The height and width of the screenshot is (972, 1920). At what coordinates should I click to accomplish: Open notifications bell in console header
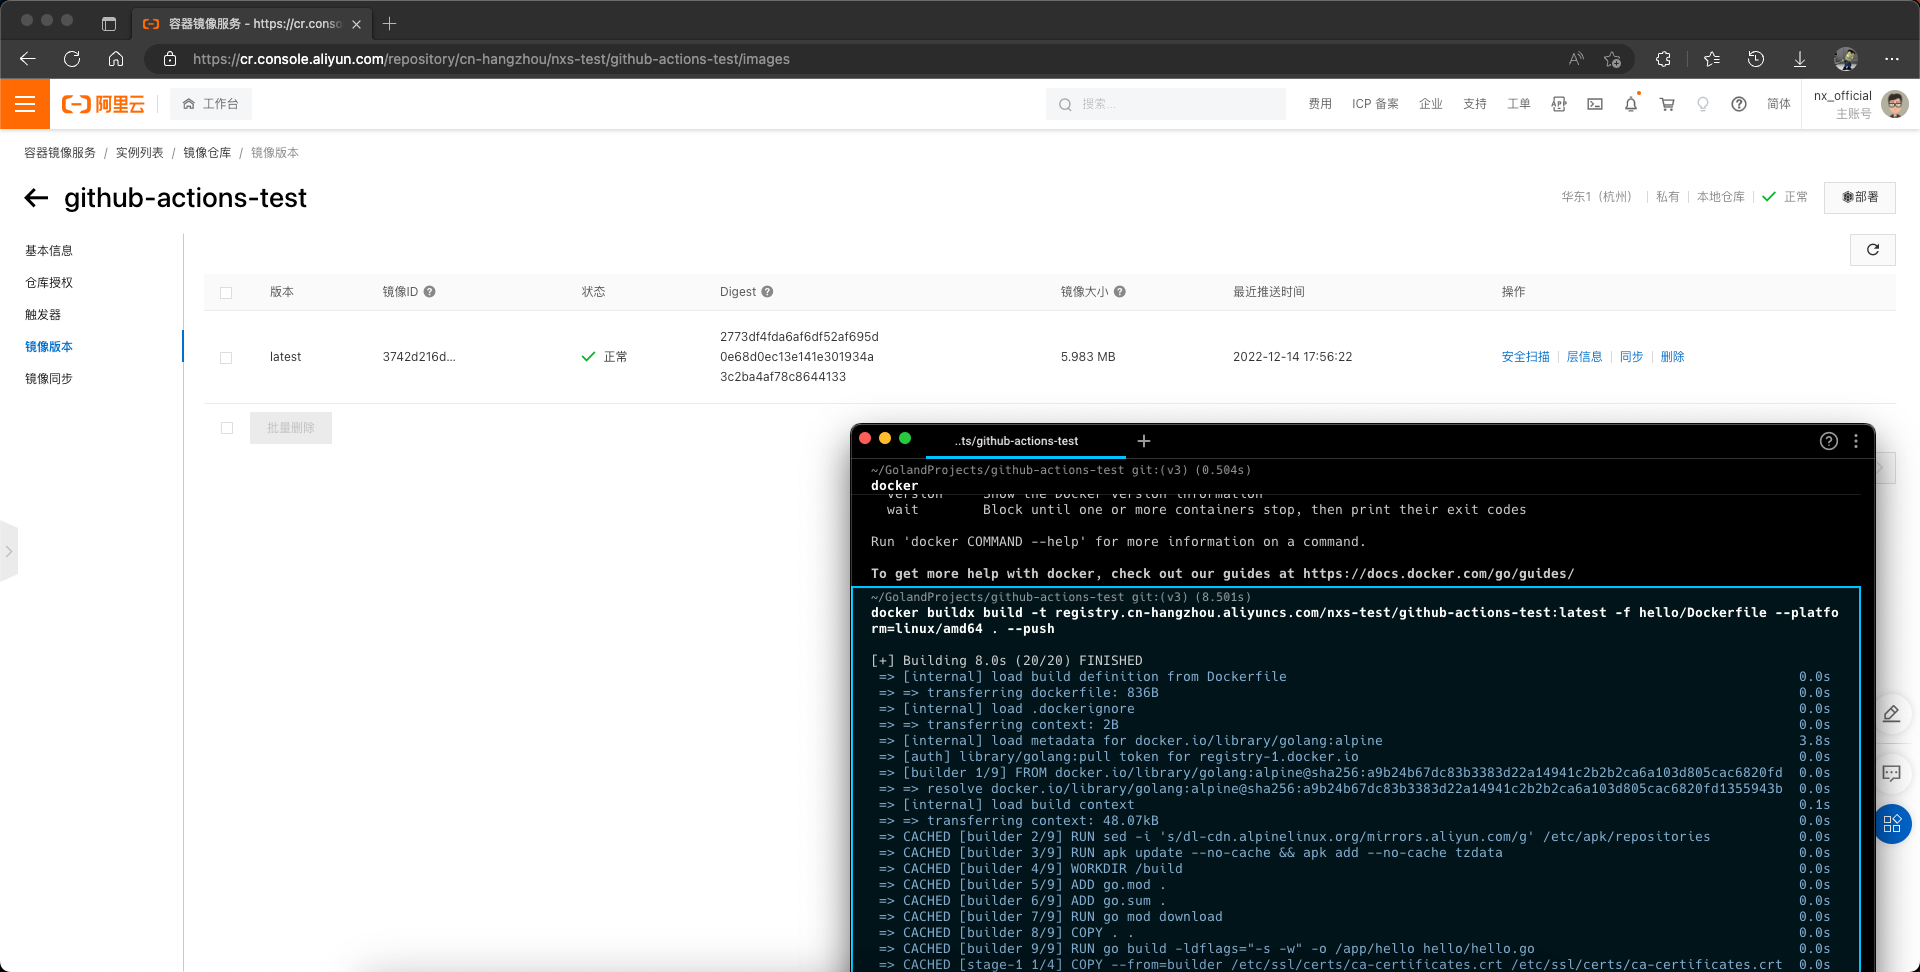point(1631,104)
